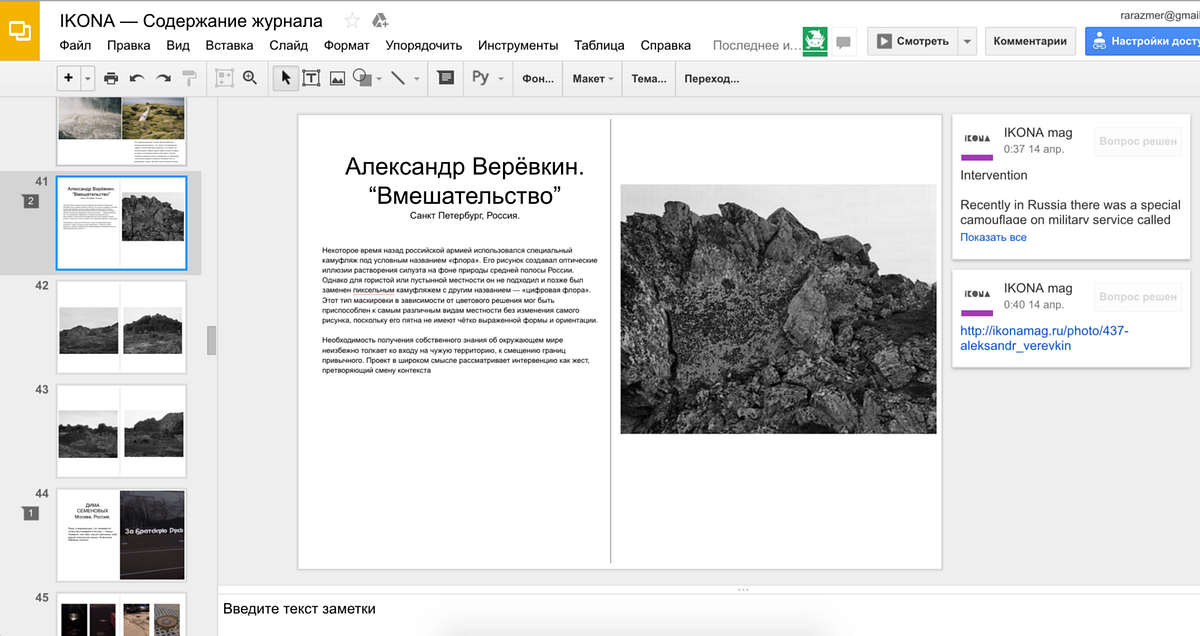This screenshot has width=1200, height=636.
Task: Redo the last action
Action: (x=163, y=77)
